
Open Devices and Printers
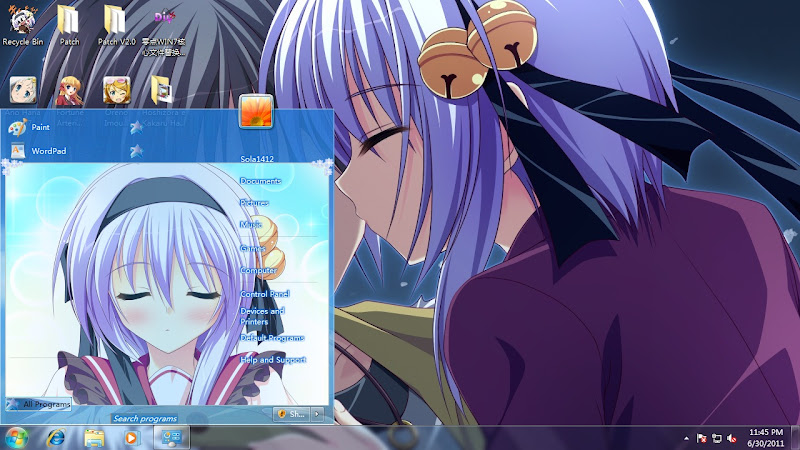coord(262,316)
